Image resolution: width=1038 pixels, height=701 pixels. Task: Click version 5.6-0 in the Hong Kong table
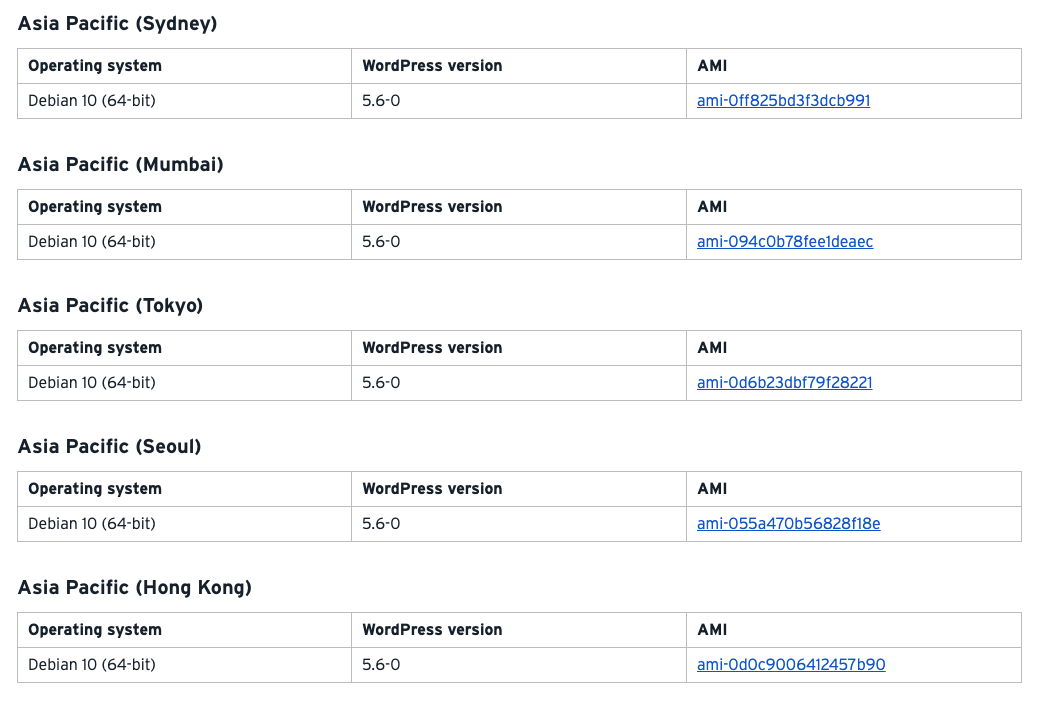tap(381, 665)
